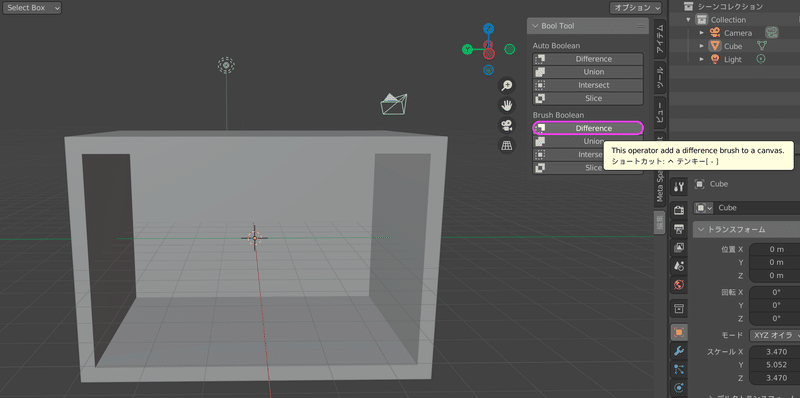Switch perspective/orthographic with grid icon
Screen dimensions: 800x398
click(506, 145)
